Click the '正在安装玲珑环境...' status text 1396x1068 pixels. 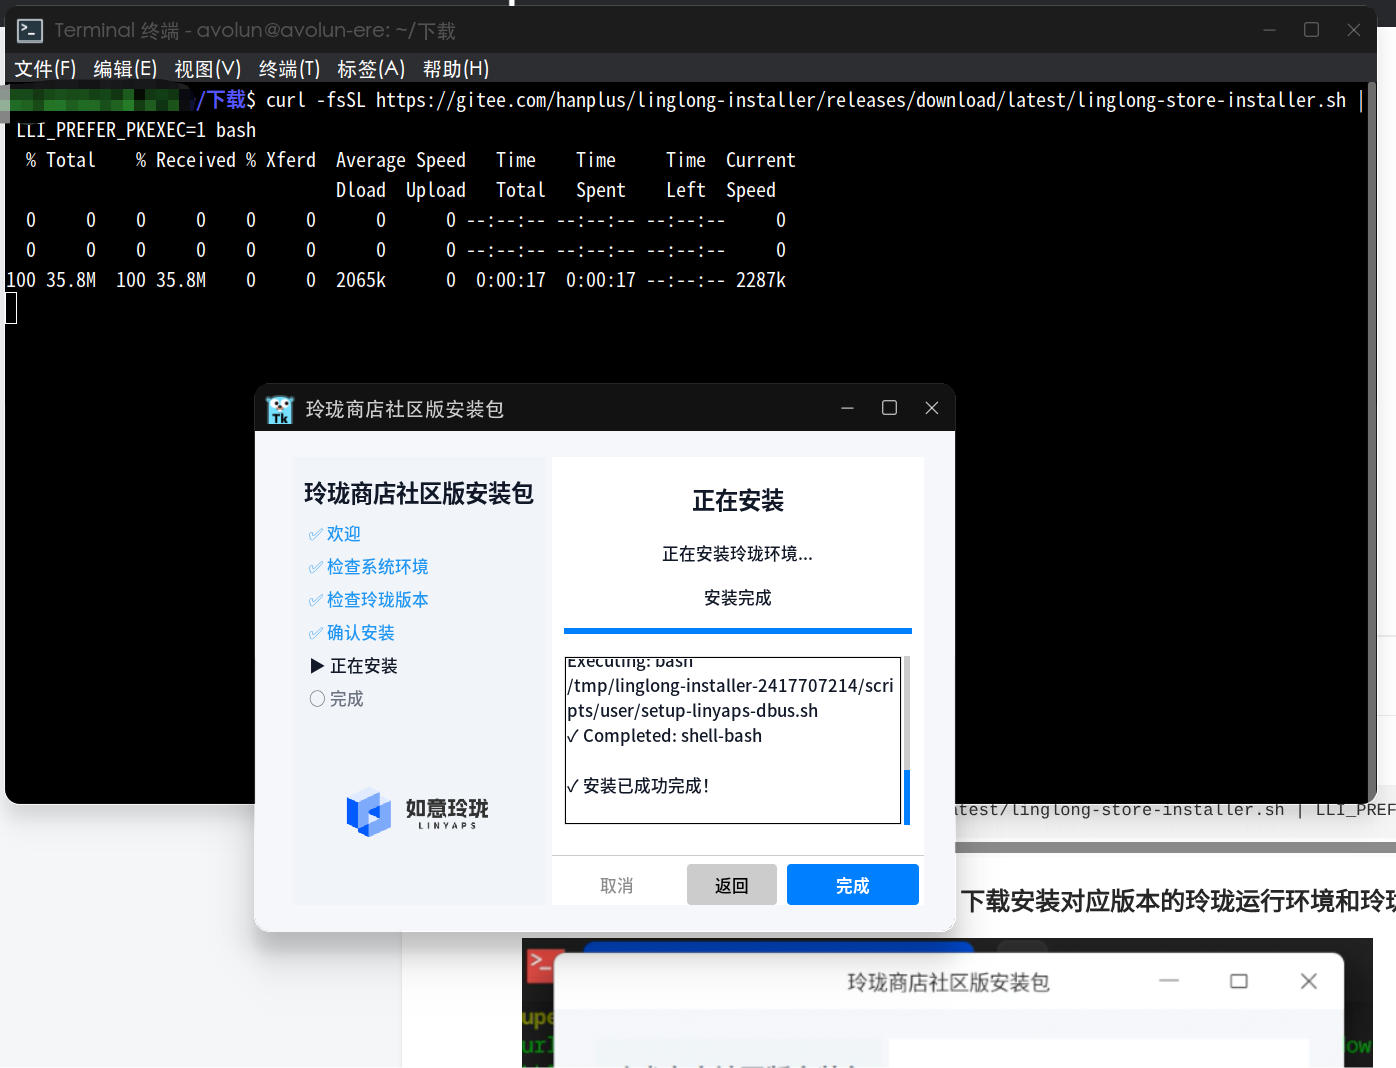738,554
